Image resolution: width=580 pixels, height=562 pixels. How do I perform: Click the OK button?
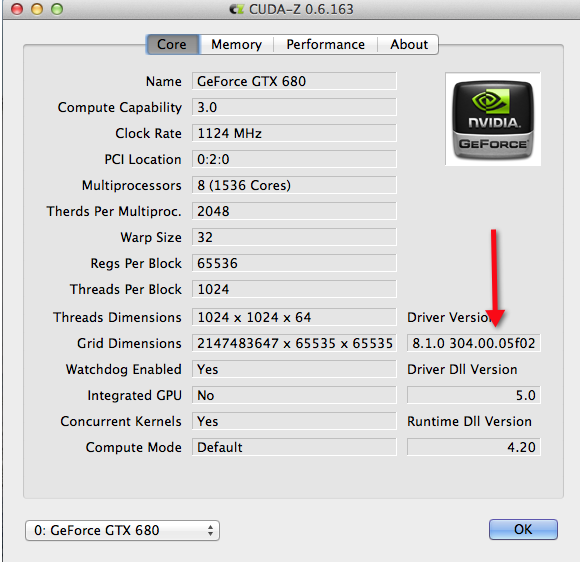523,529
